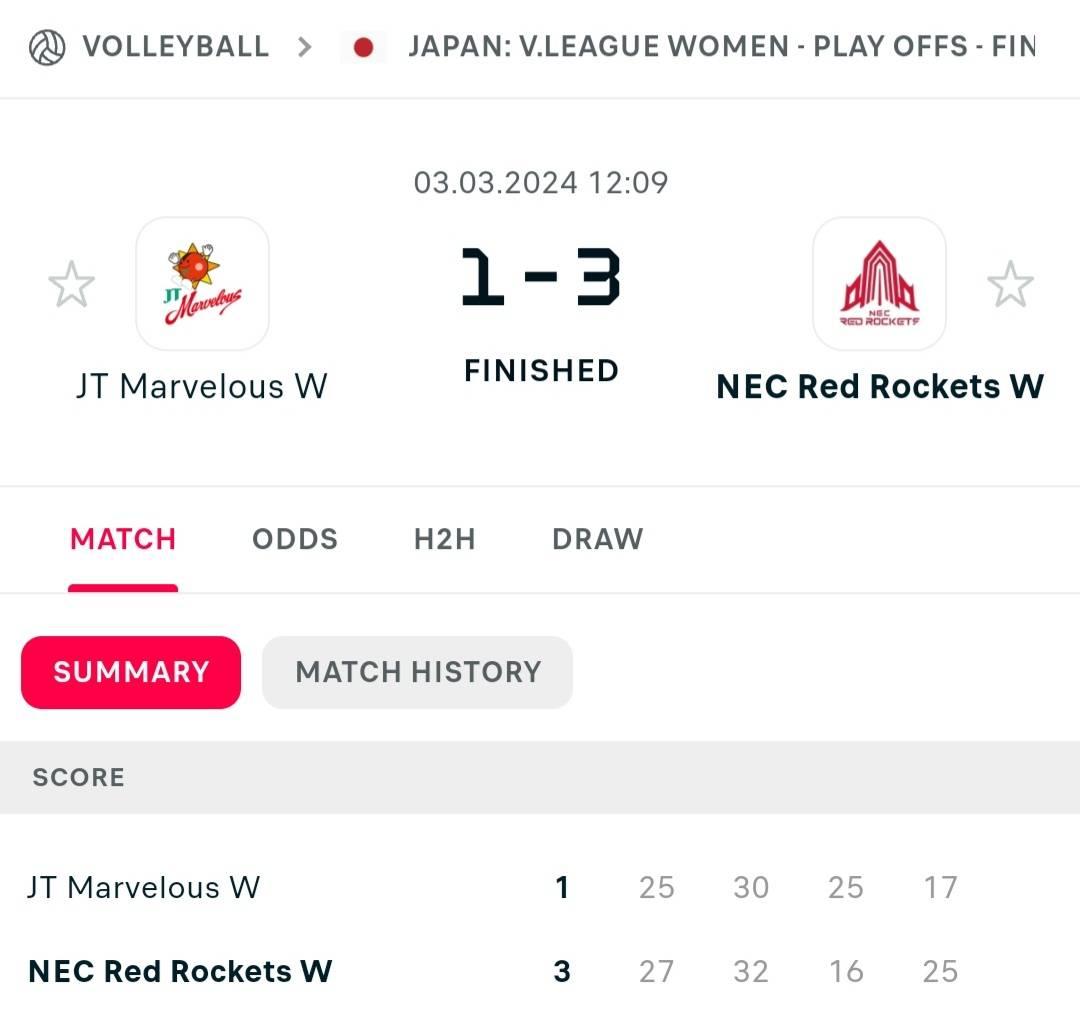This screenshot has width=1080, height=1033.
Task: Click JT Marvelous W team name in header
Action: (202, 386)
